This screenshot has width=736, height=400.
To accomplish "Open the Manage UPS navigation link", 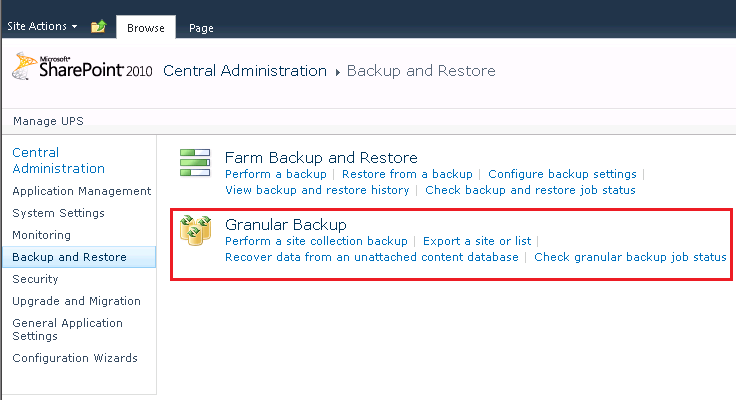I will point(48,121).
